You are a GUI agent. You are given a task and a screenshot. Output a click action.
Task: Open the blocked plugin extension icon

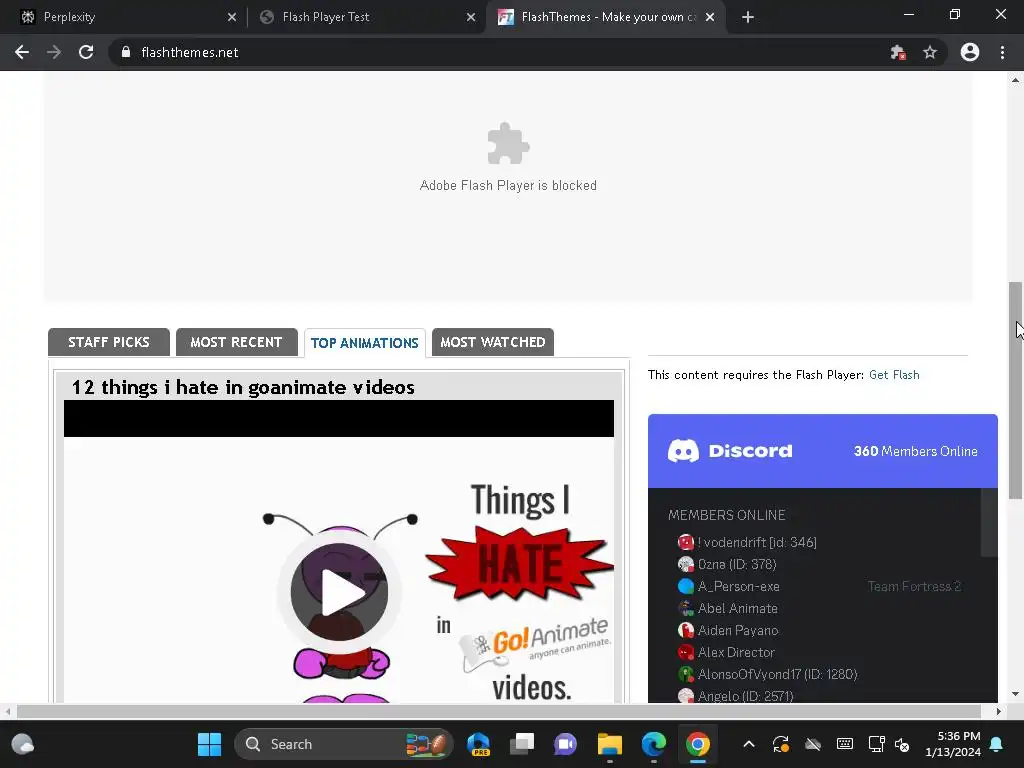(898, 52)
